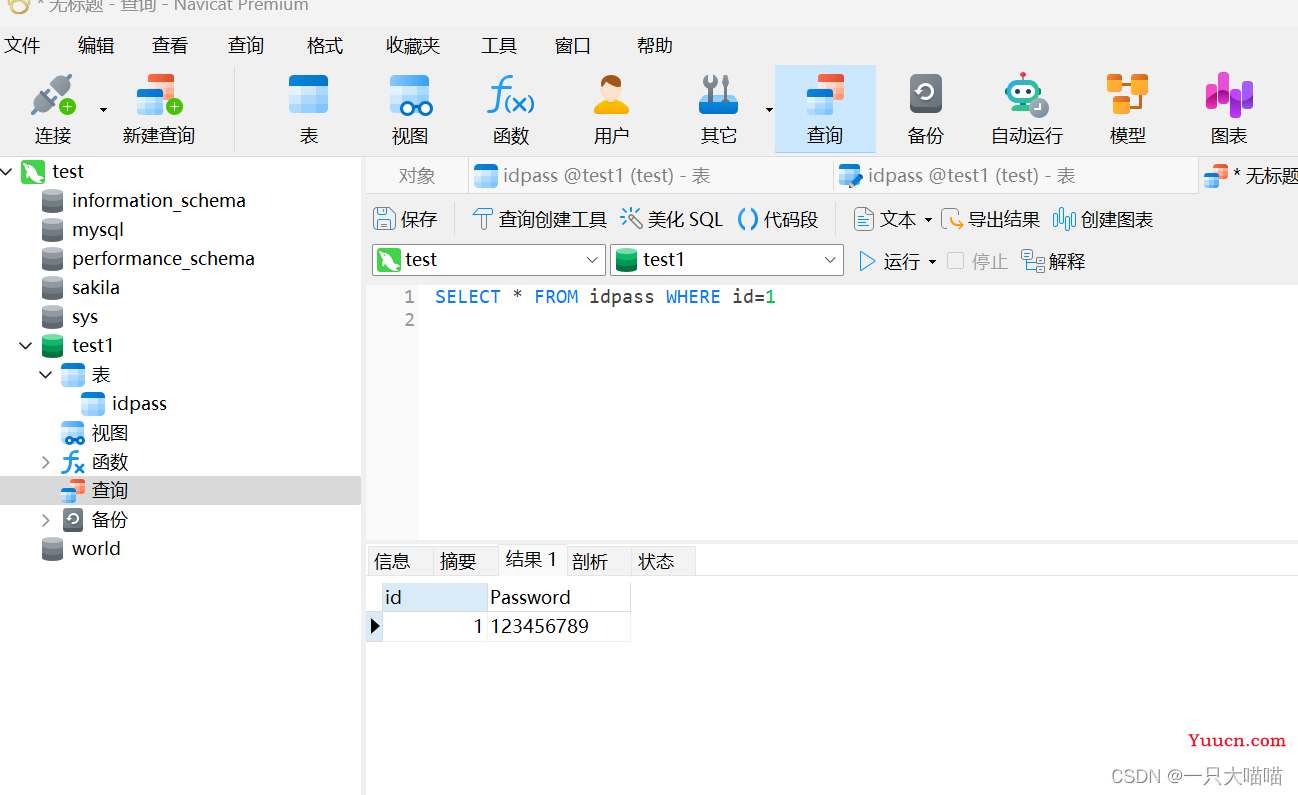Click 文本 (Text) toolbar button
The image size is (1298, 795).
pyautogui.click(x=885, y=219)
